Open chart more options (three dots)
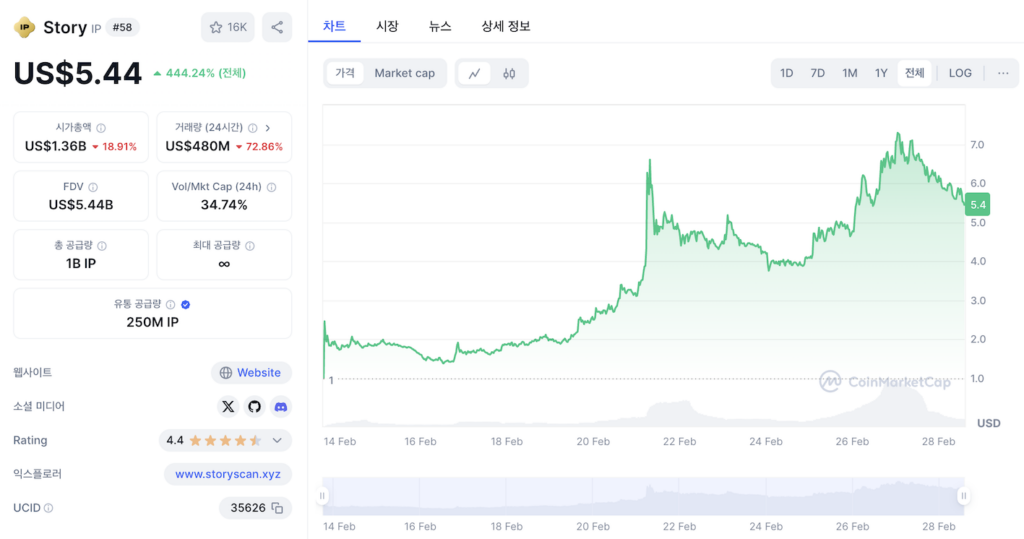Viewport: 1024px width, 539px height. coord(1003,73)
